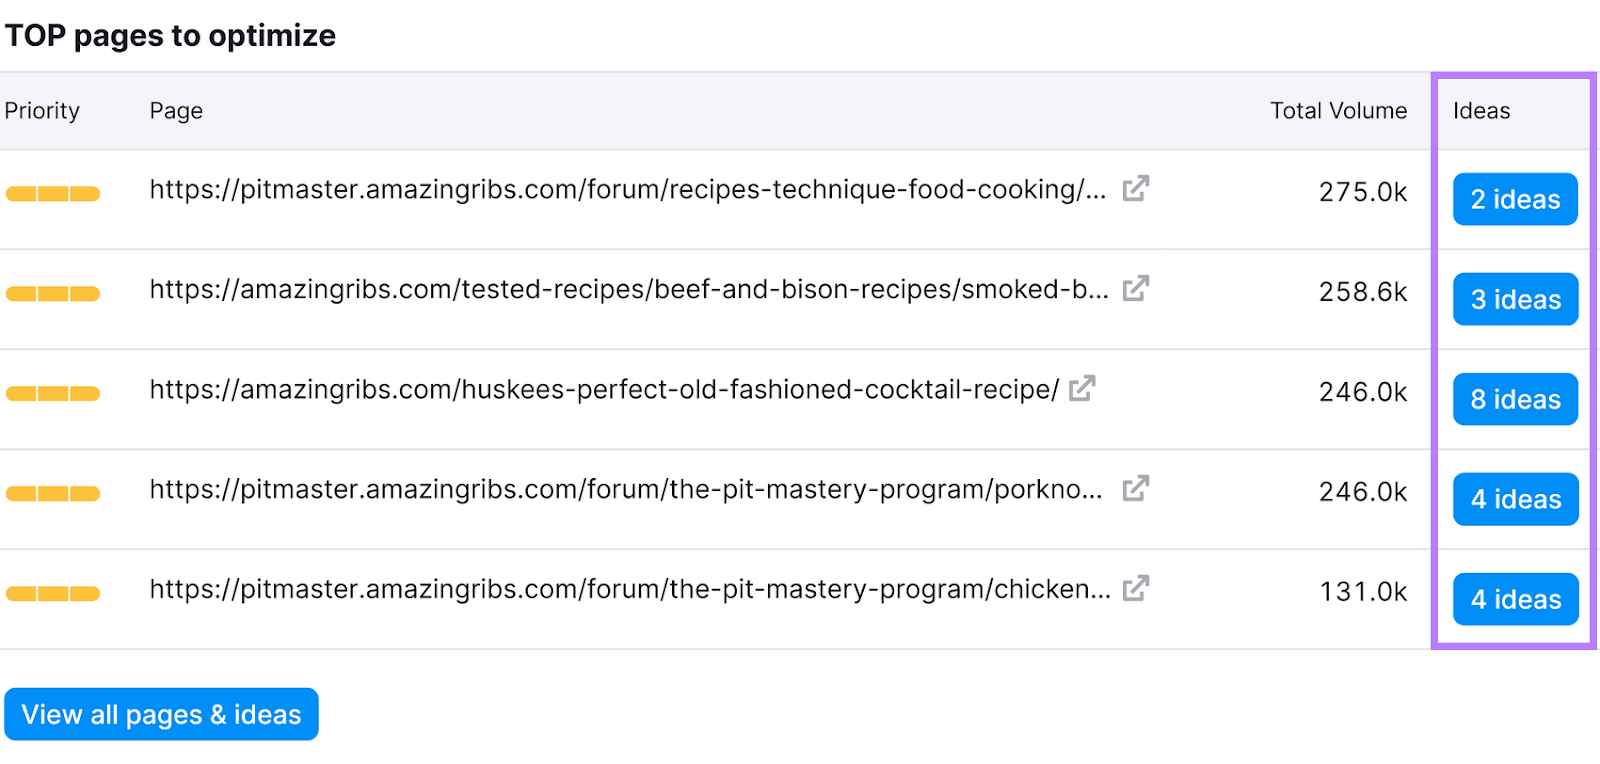Select the priority indicator on the last row

(52, 593)
